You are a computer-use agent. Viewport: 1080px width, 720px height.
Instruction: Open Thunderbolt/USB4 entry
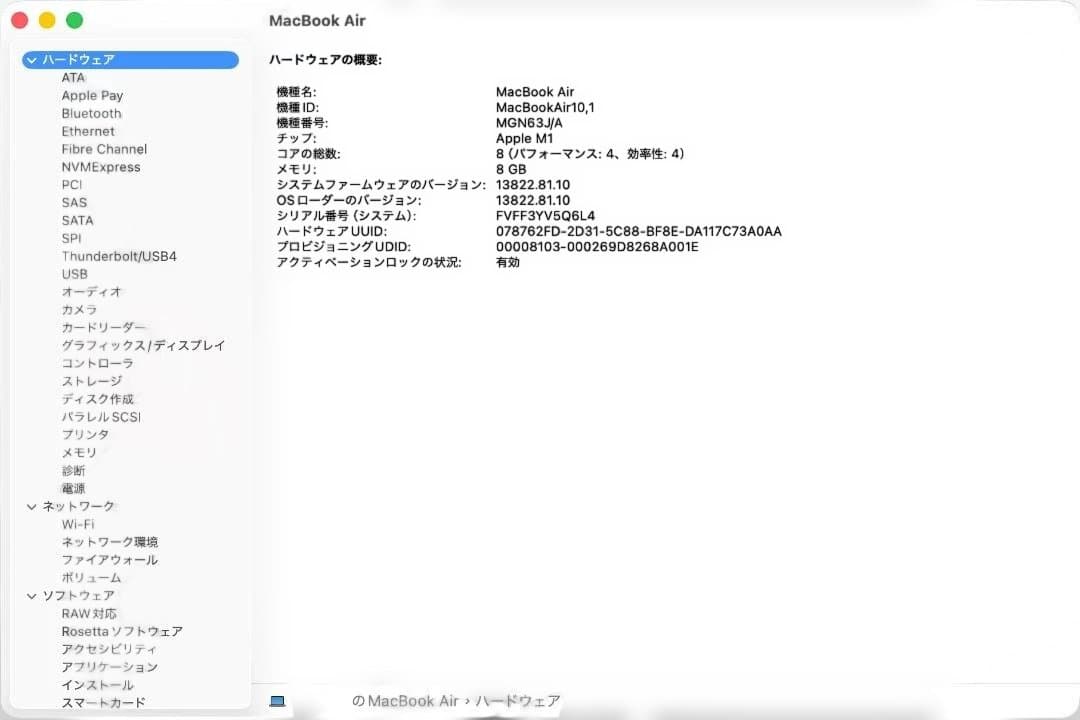[119, 256]
